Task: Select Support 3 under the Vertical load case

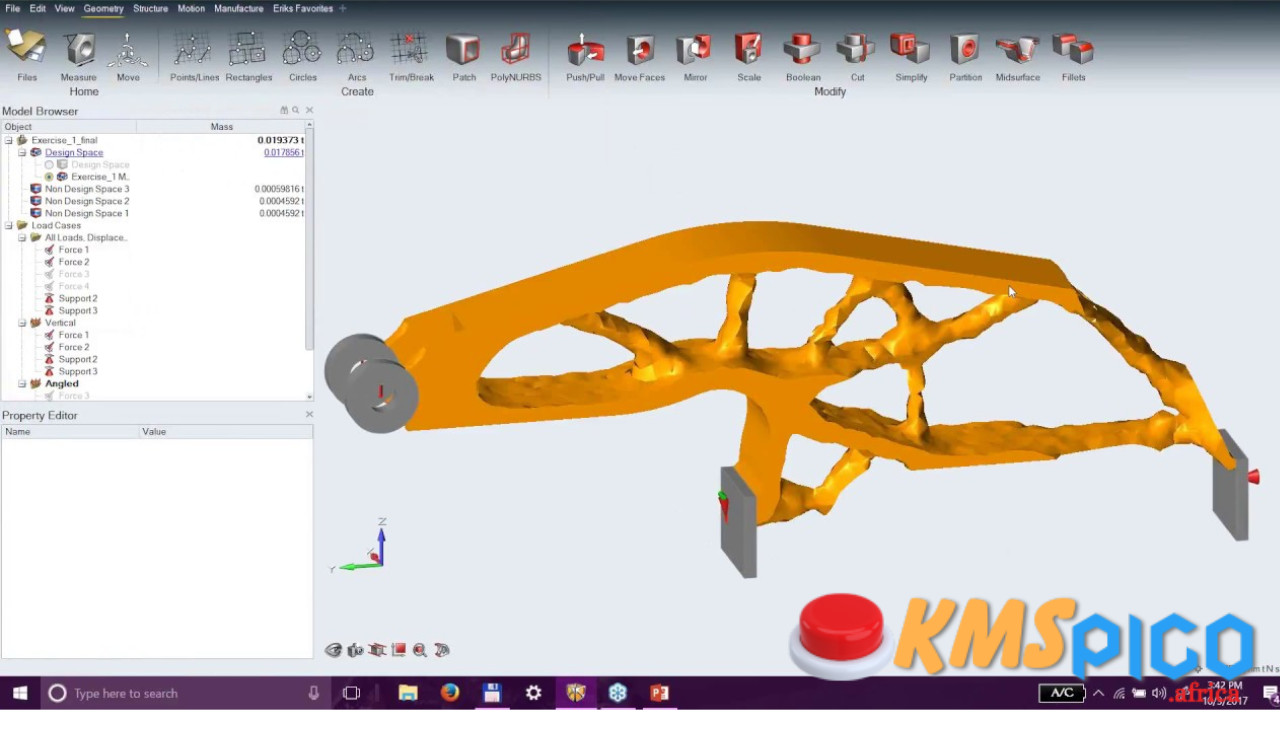Action: (78, 372)
